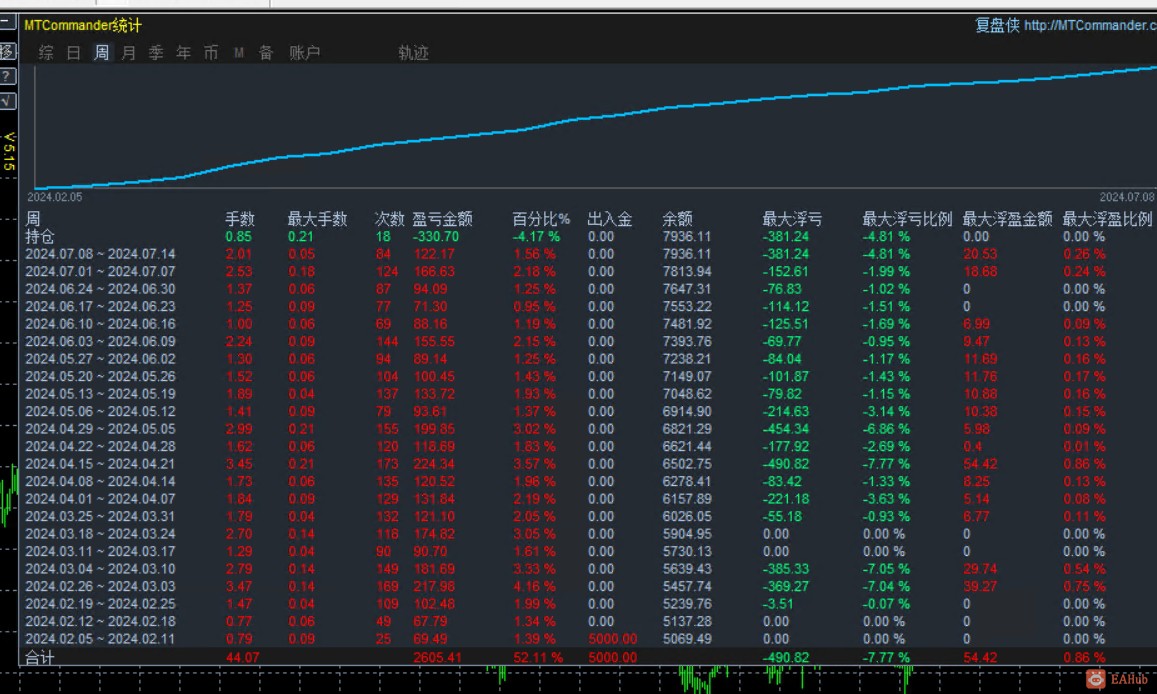Click the M tab in statistics bar
This screenshot has width=1157, height=694.
pos(239,53)
